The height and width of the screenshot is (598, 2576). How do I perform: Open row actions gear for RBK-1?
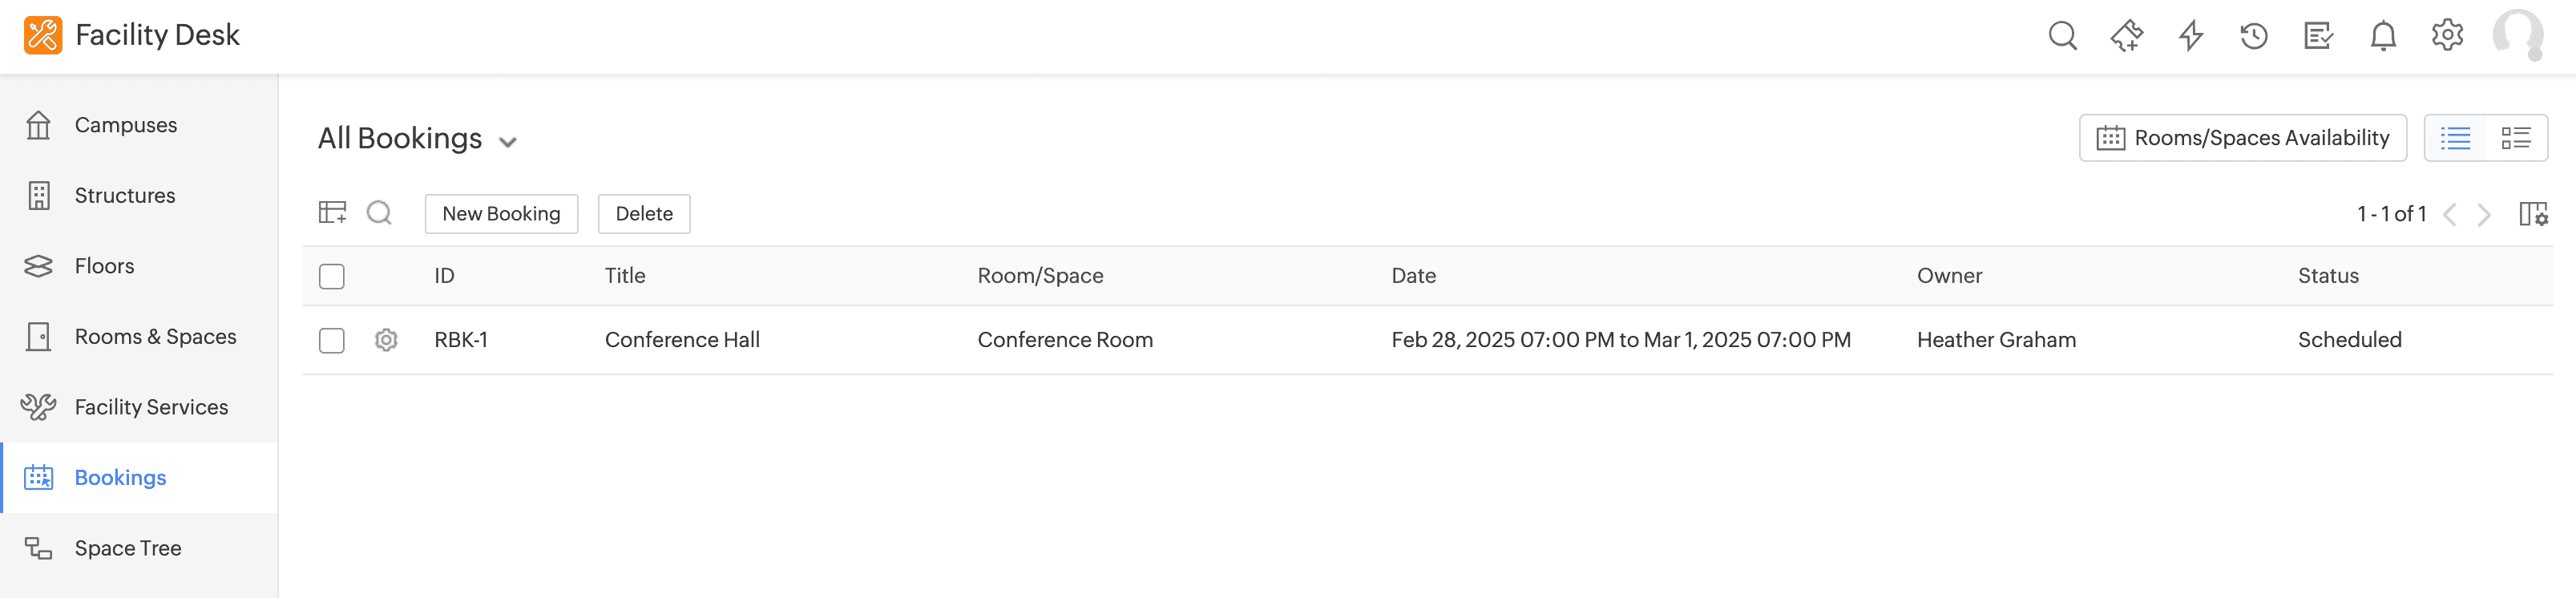tap(386, 340)
